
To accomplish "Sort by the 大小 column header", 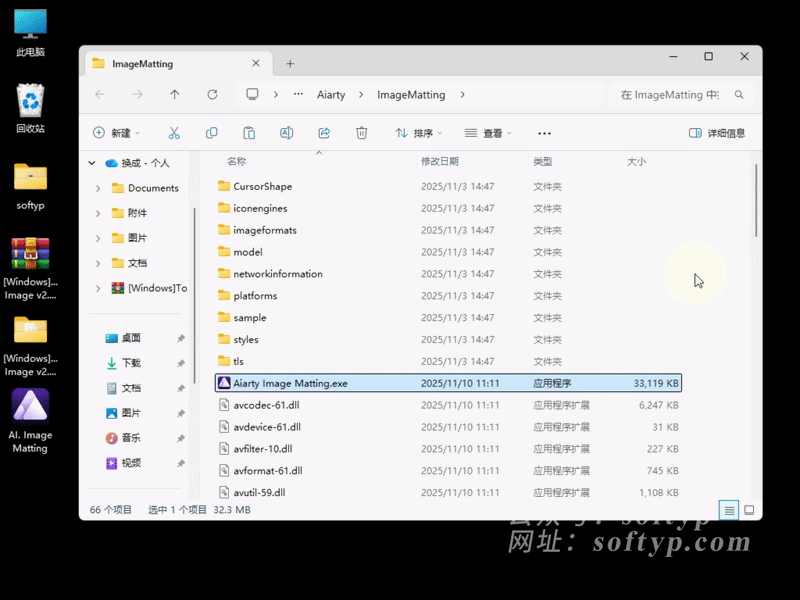I will pyautogui.click(x=636, y=161).
